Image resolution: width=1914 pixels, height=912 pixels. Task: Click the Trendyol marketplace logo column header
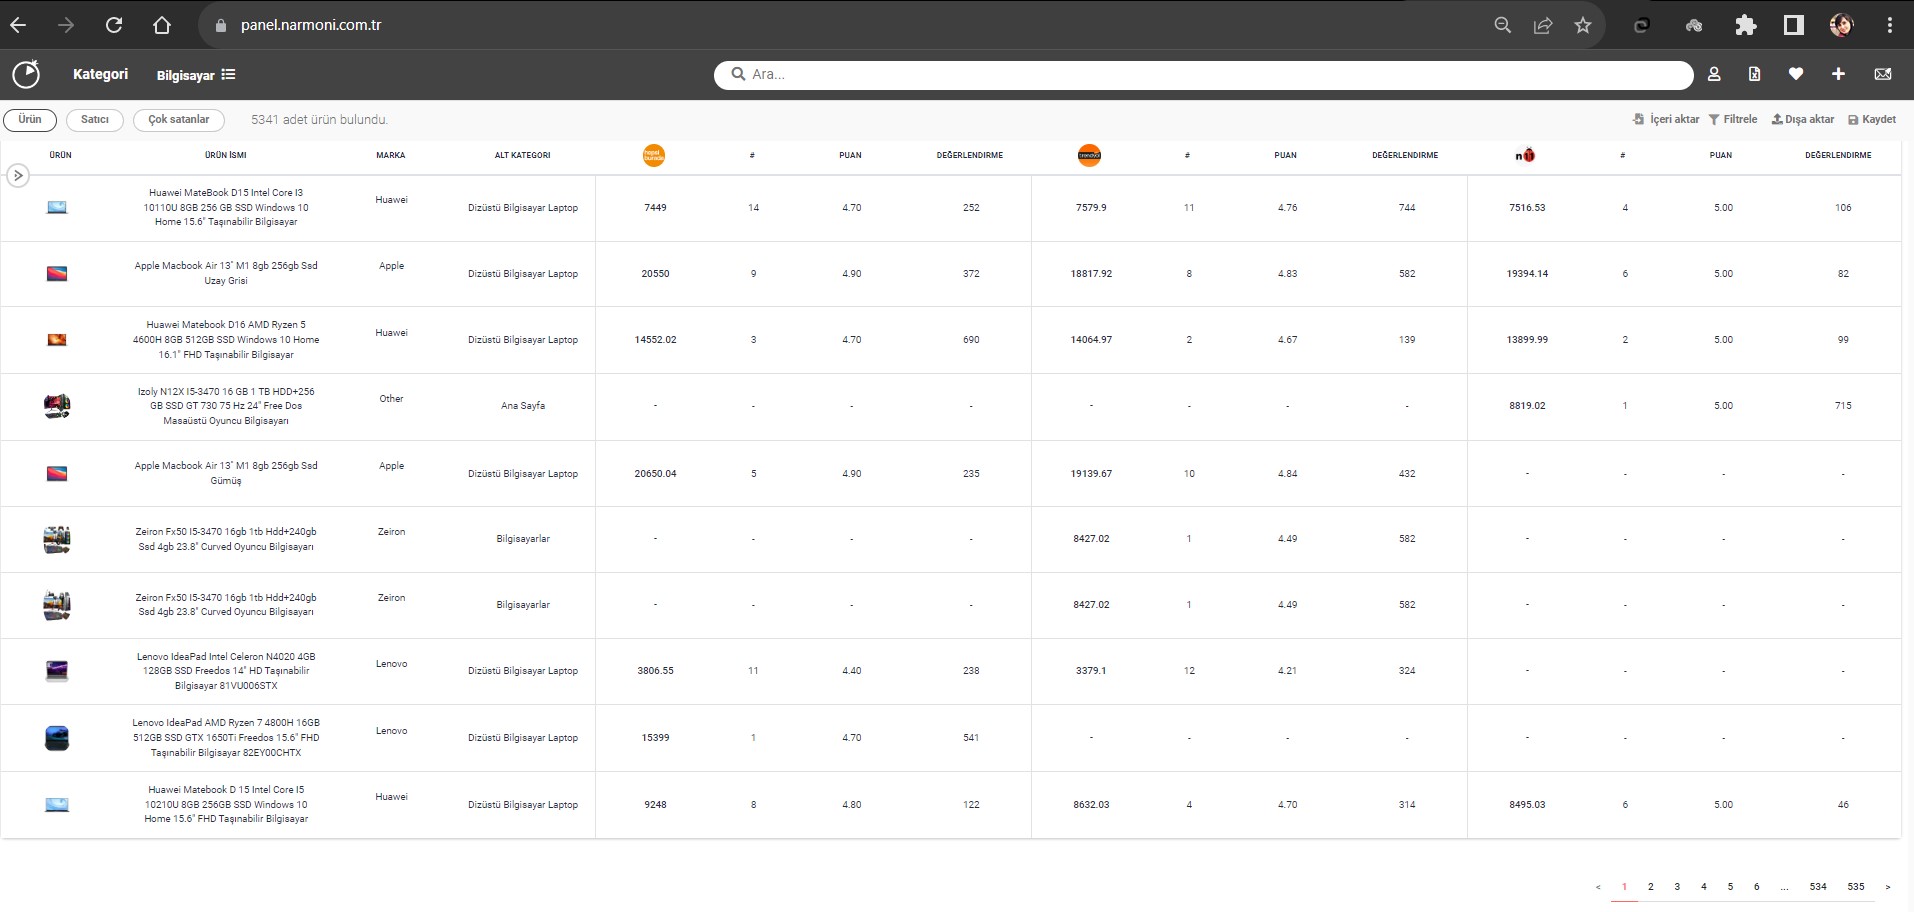coord(1089,155)
